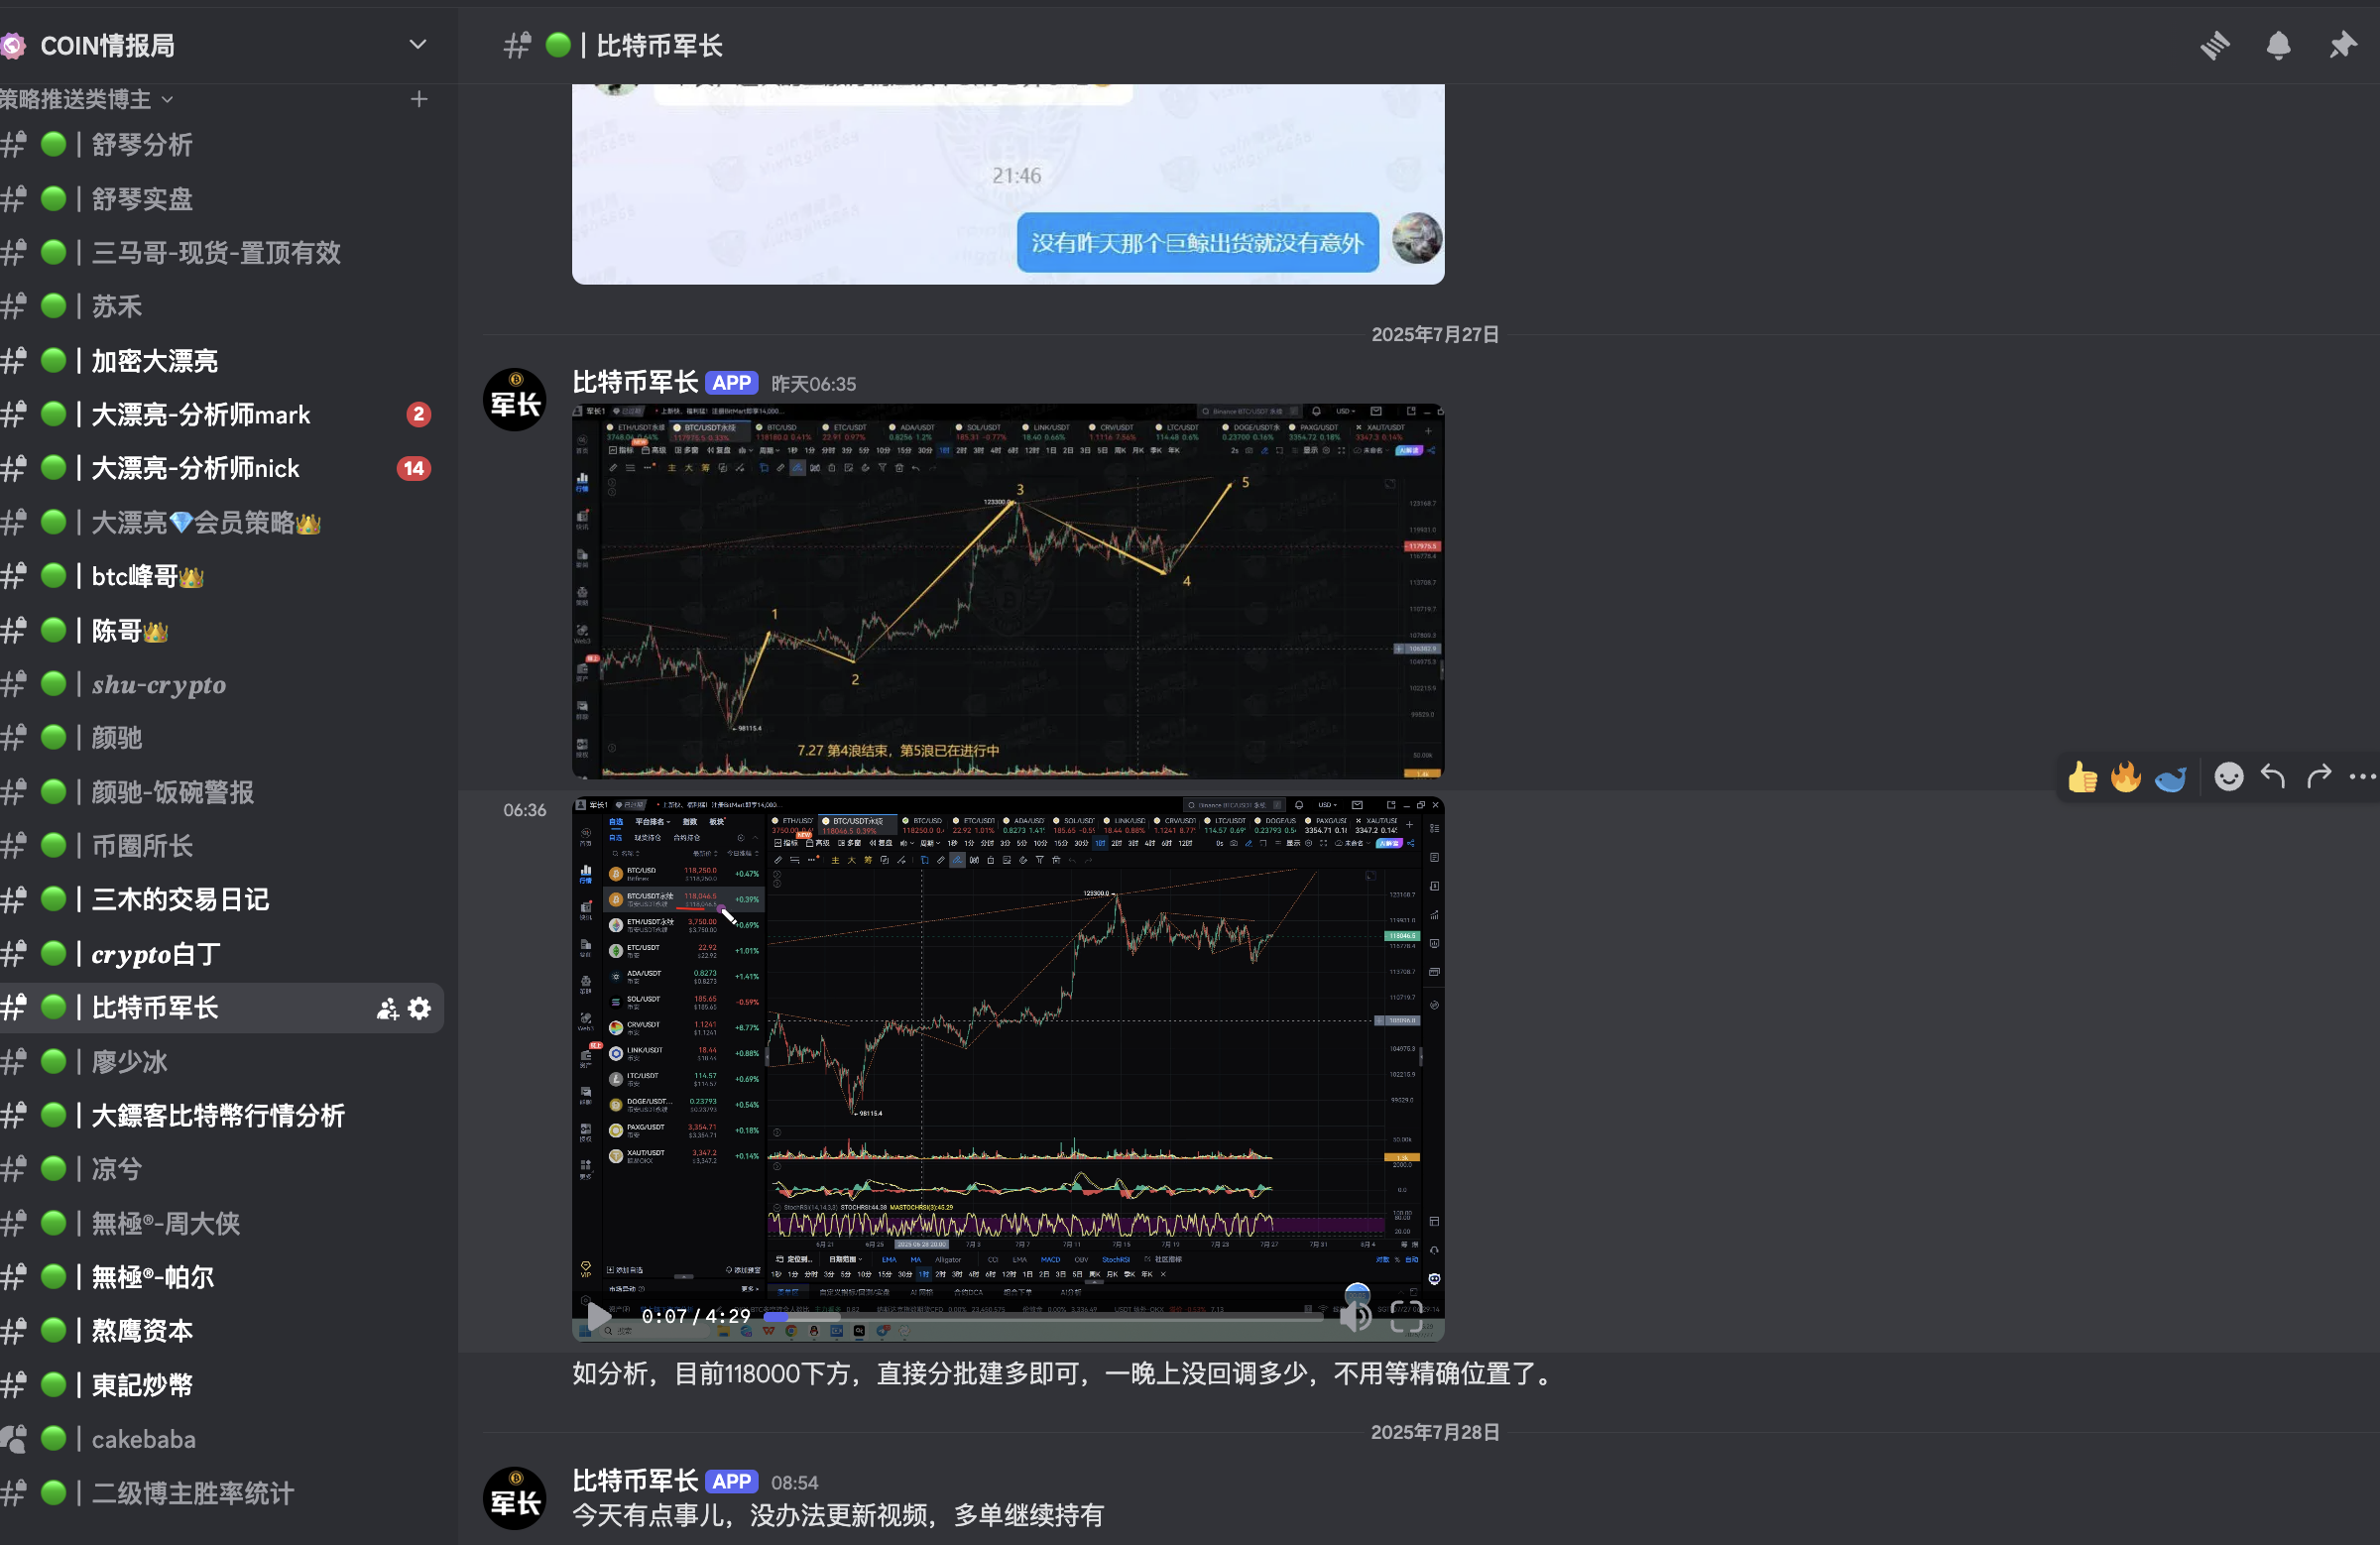
Task: Open the threads icon in header
Action: tap(2214, 46)
